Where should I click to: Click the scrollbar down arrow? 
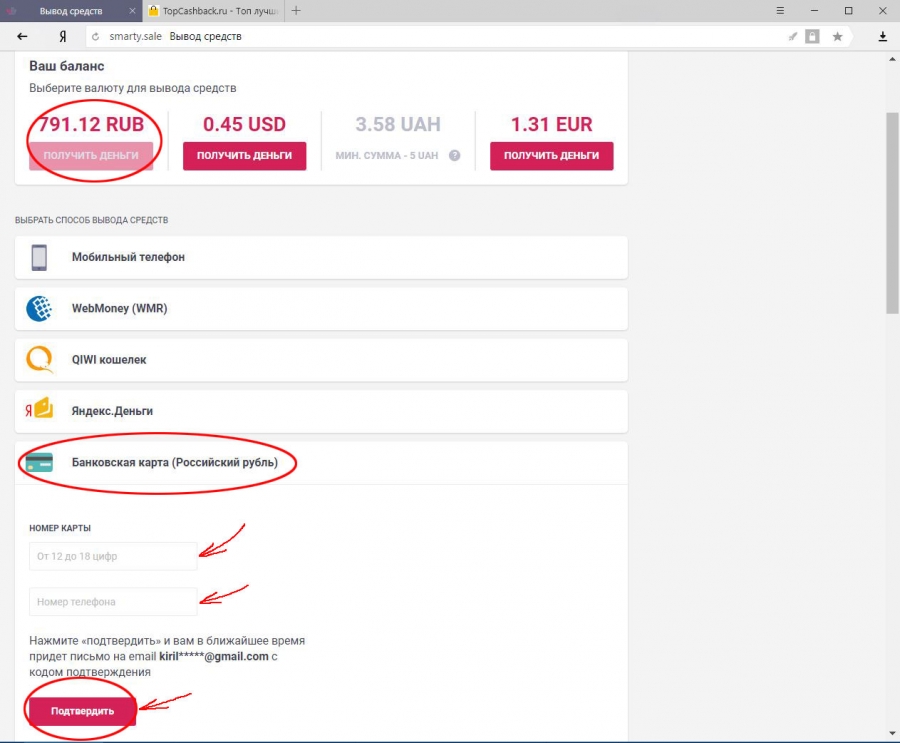[892, 733]
